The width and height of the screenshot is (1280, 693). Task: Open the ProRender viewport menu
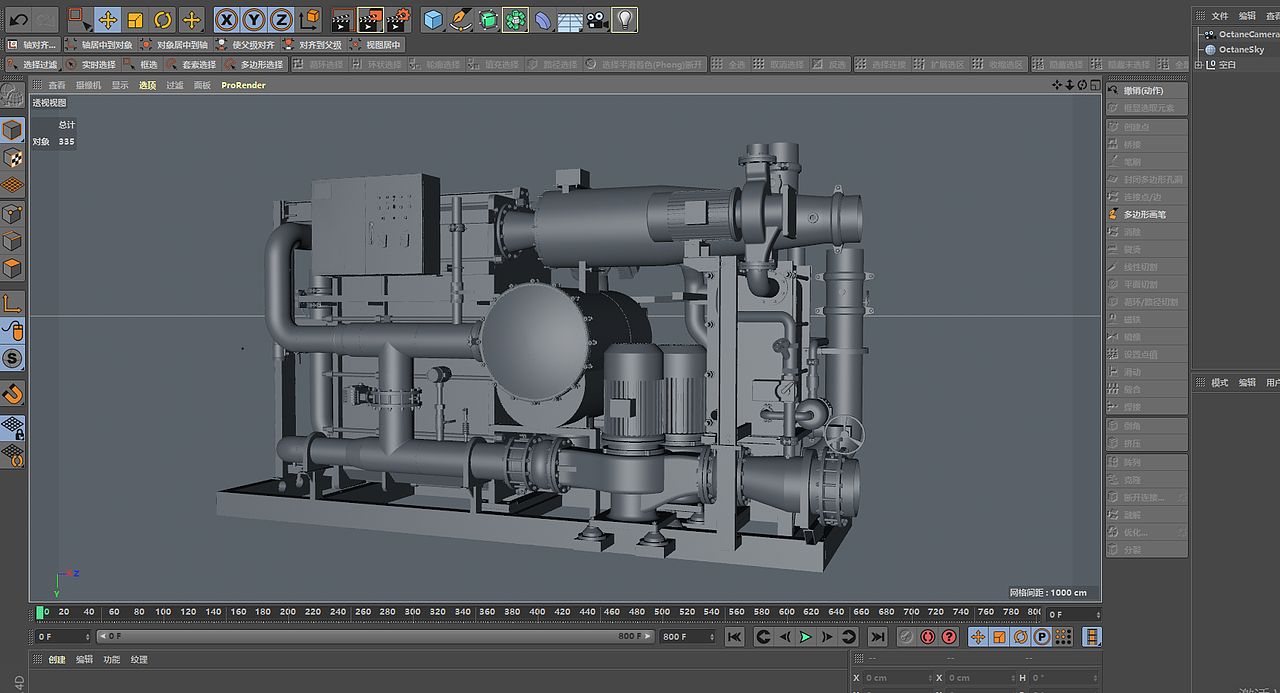point(243,85)
